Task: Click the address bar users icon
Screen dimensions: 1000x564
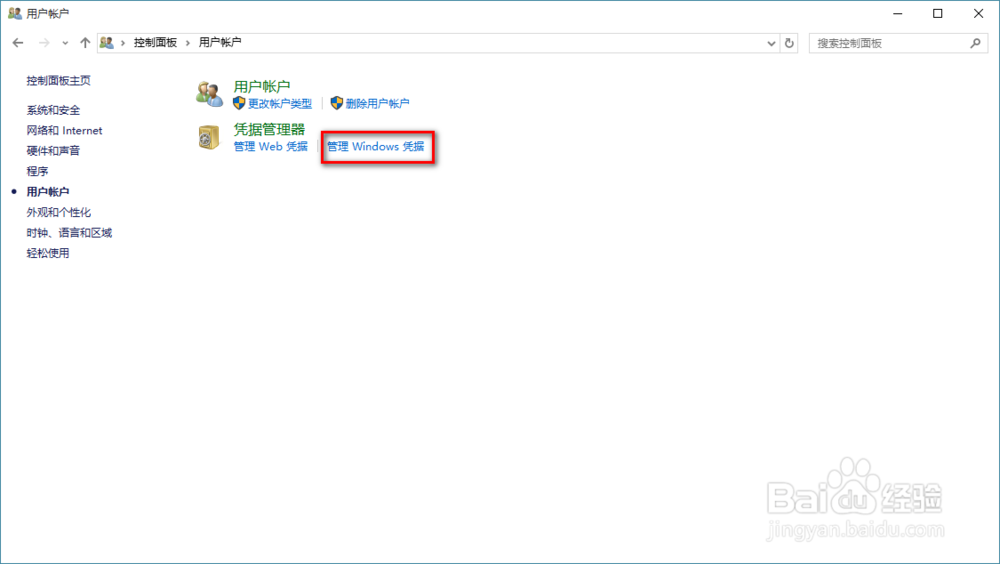Action: pyautogui.click(x=107, y=42)
